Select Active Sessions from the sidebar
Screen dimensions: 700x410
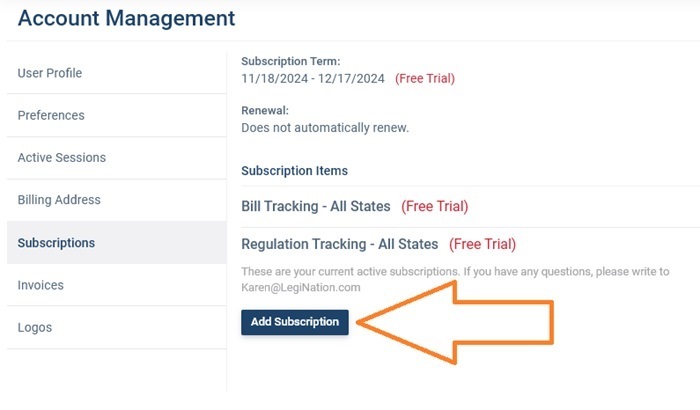point(62,157)
